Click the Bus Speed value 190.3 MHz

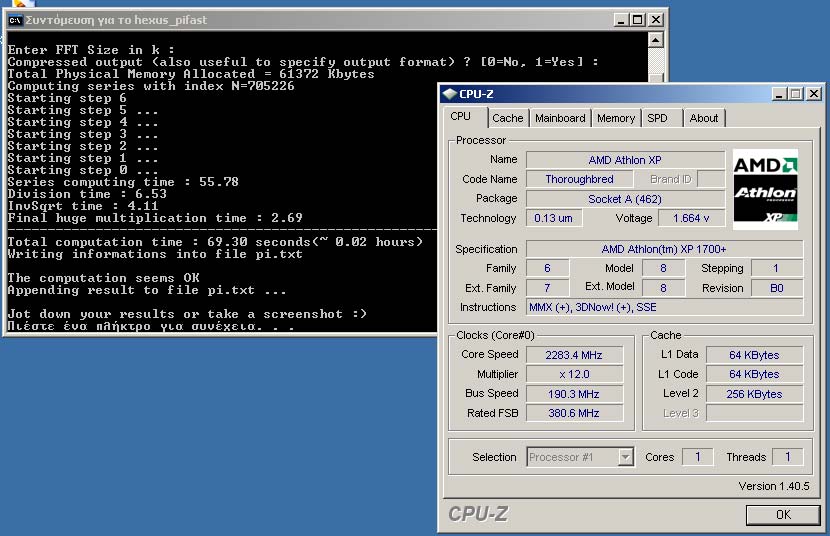tap(574, 394)
